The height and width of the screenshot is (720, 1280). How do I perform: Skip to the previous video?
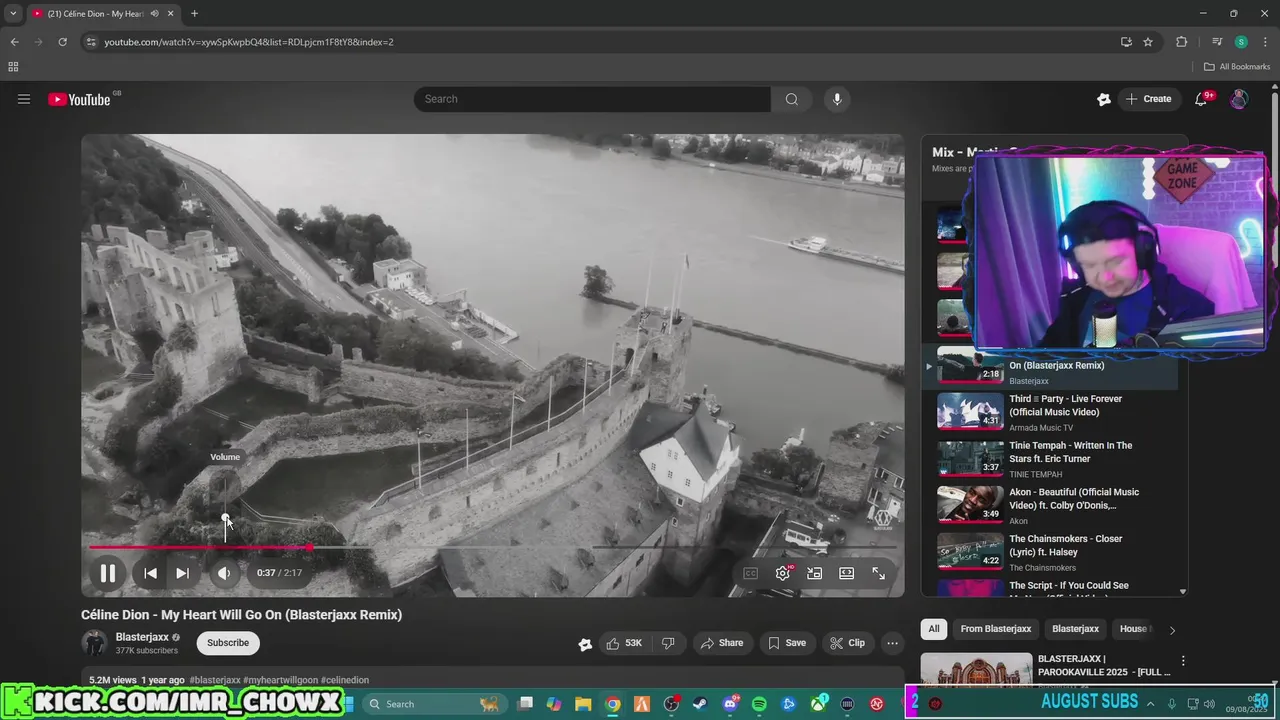(x=150, y=573)
